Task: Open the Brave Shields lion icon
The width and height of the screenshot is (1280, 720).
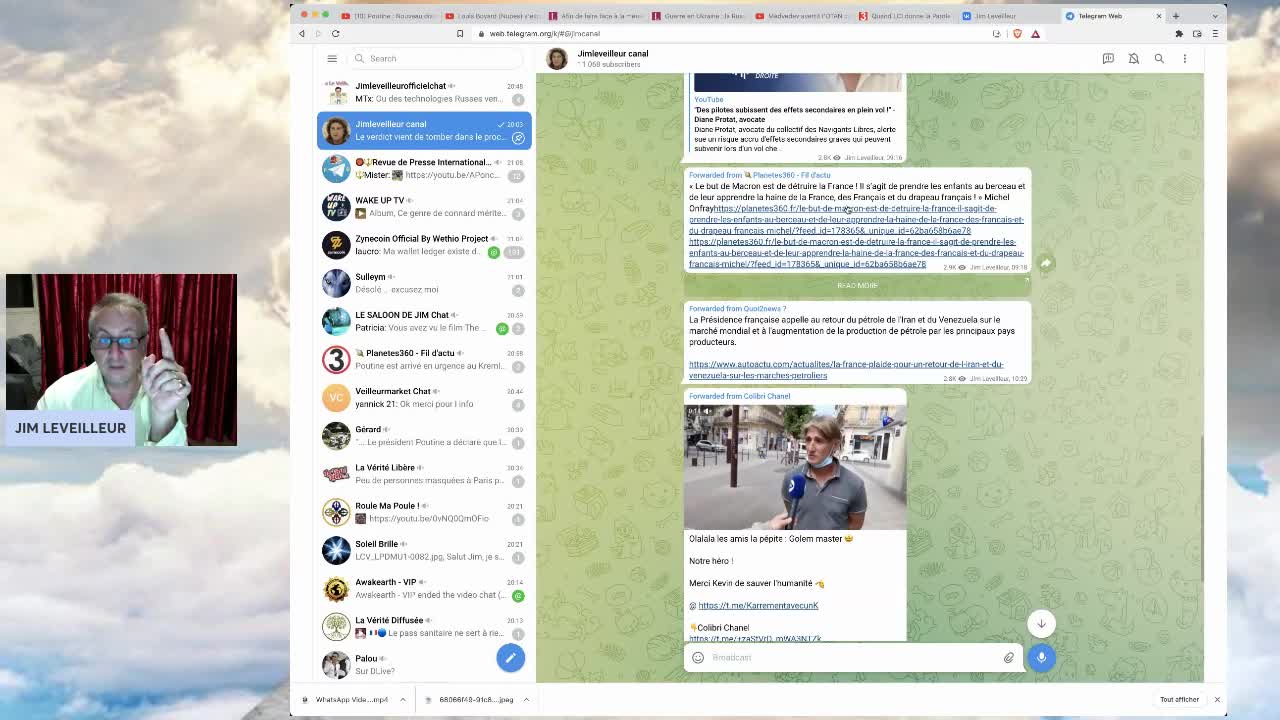Action: 1017,34
